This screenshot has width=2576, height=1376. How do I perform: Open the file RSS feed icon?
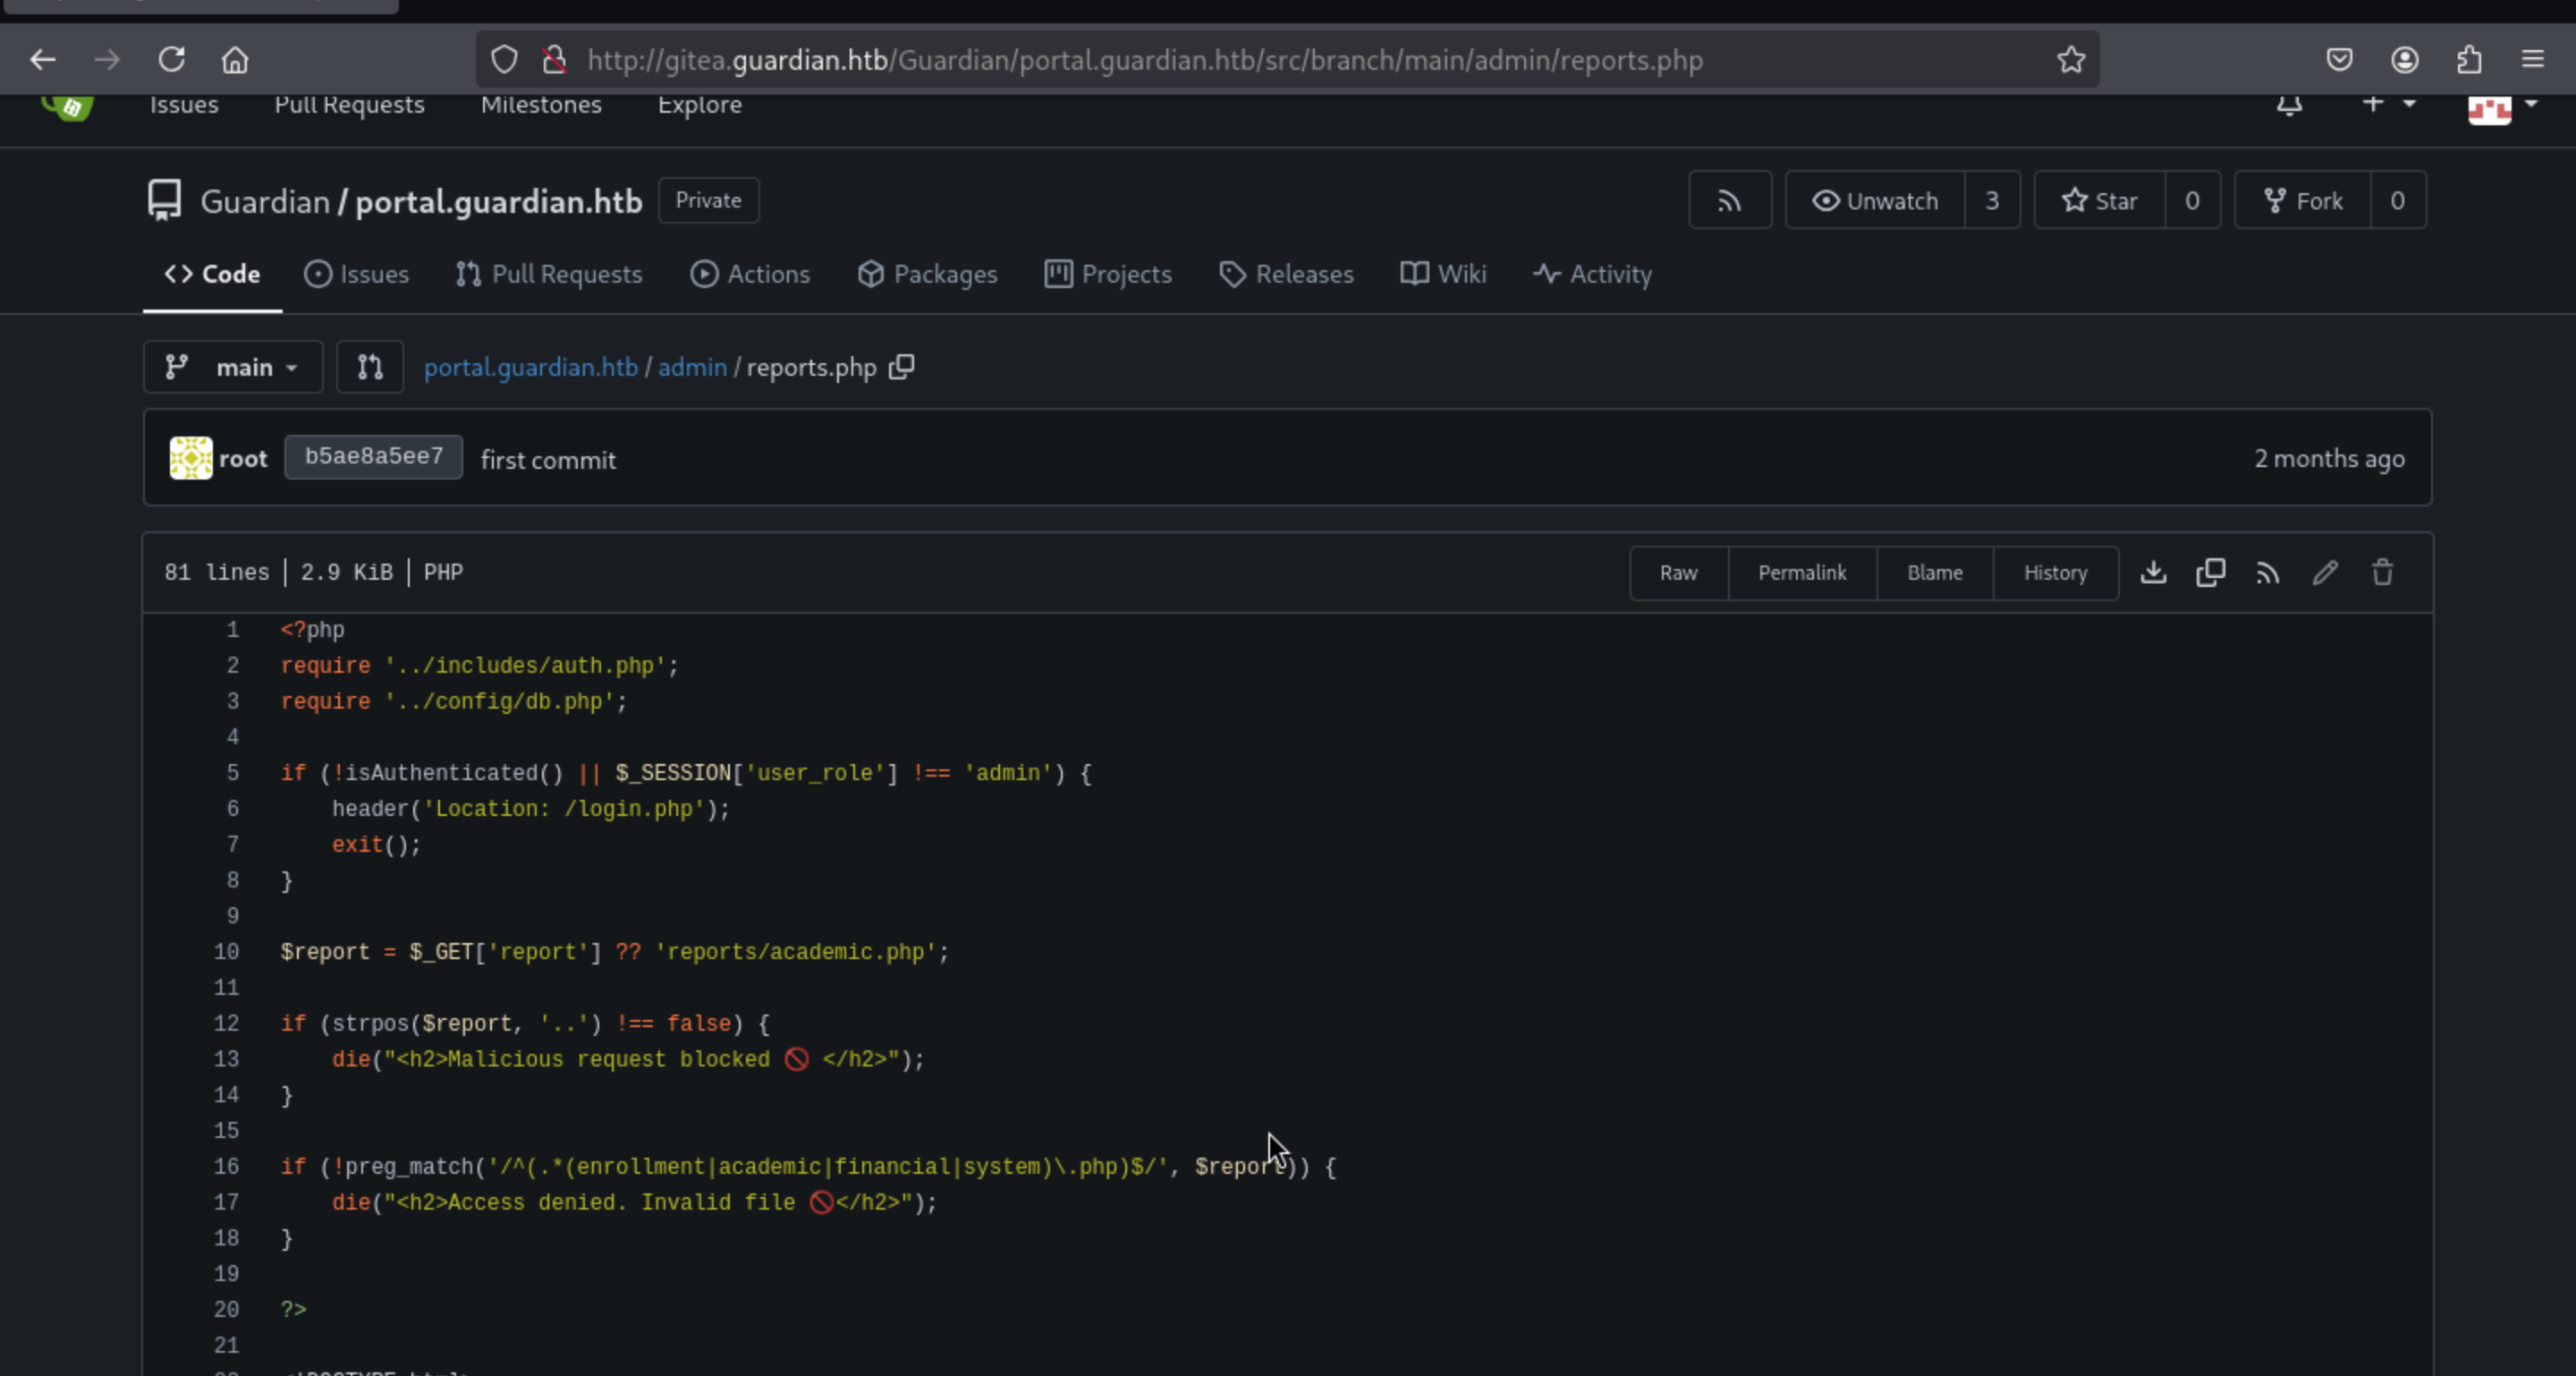point(2267,573)
